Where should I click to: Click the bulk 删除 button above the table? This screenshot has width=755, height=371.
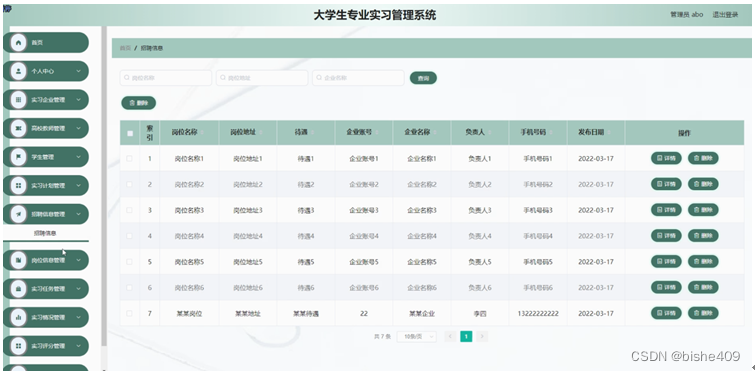tap(139, 103)
